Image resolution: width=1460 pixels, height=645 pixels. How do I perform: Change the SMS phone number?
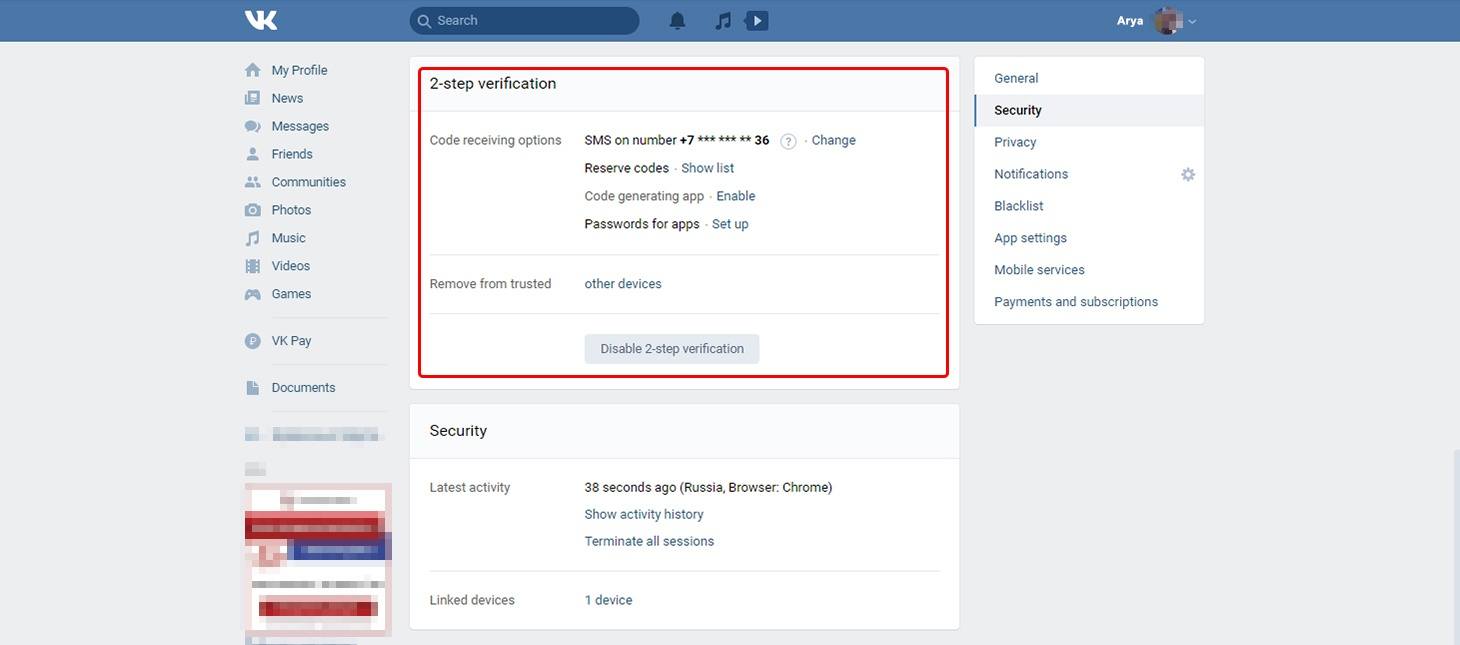(833, 140)
